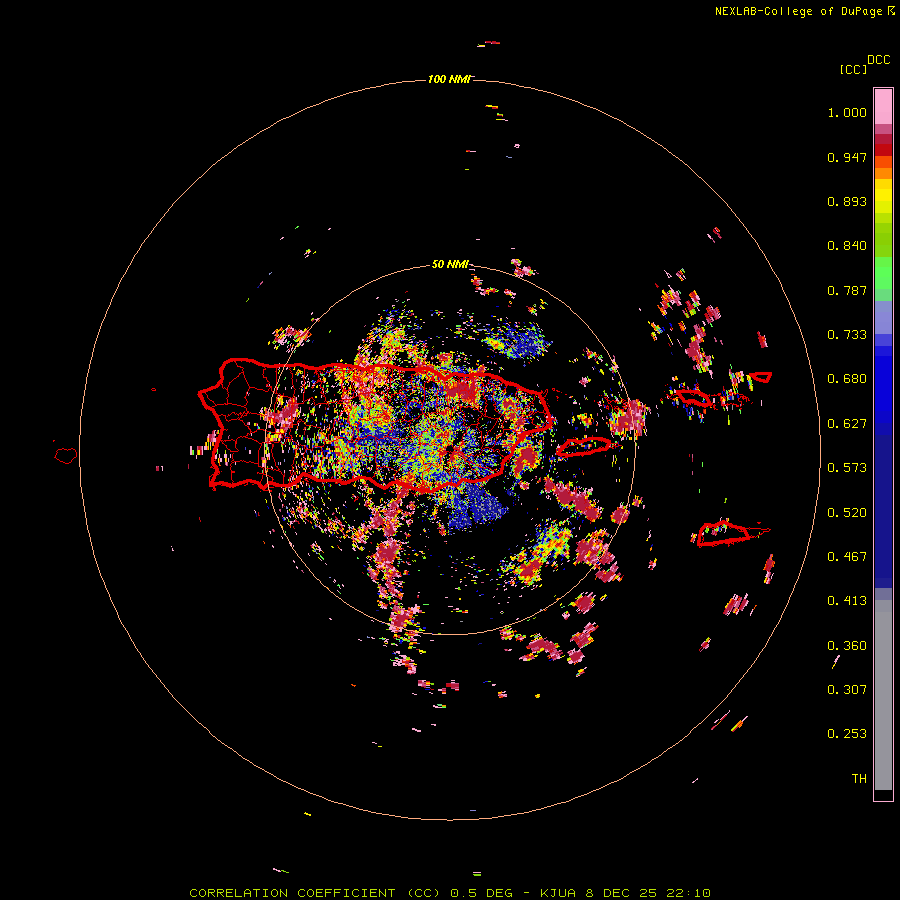Viewport: 900px width, 900px height.
Task: Click the 0.733 color scale value
Action: click(x=847, y=335)
